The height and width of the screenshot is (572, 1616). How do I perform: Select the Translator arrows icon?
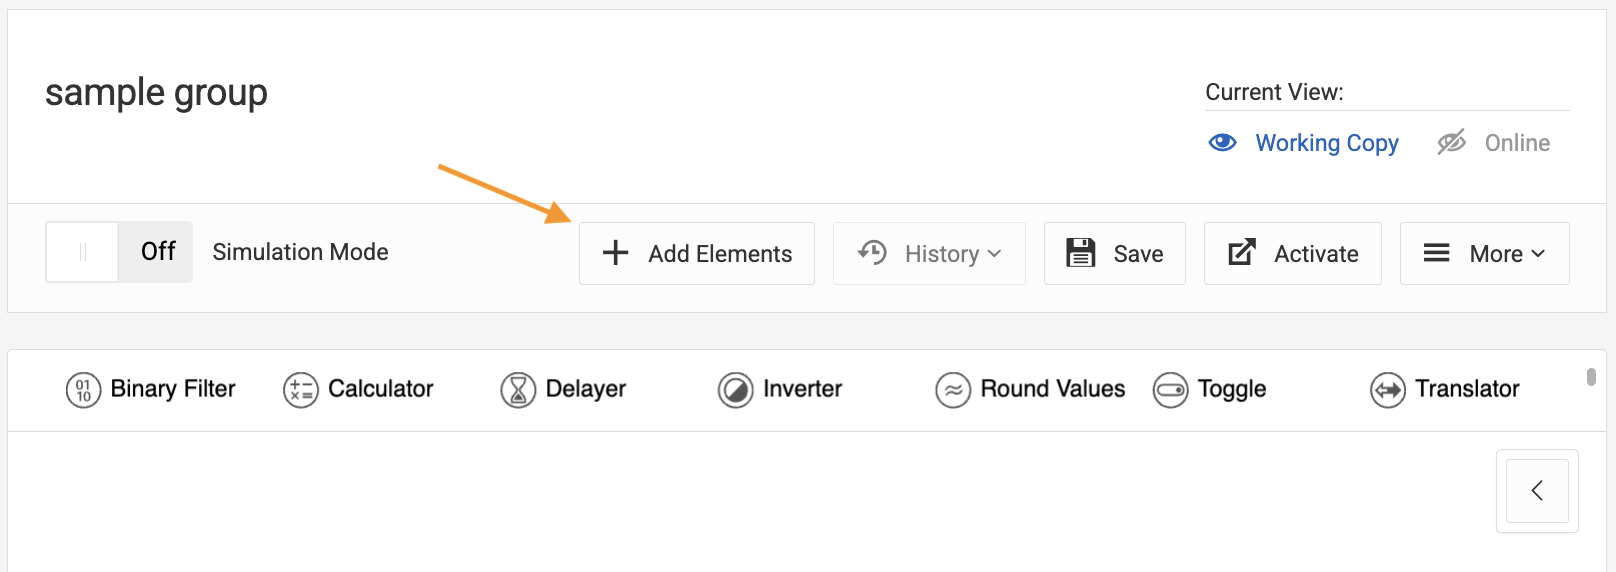click(1388, 390)
